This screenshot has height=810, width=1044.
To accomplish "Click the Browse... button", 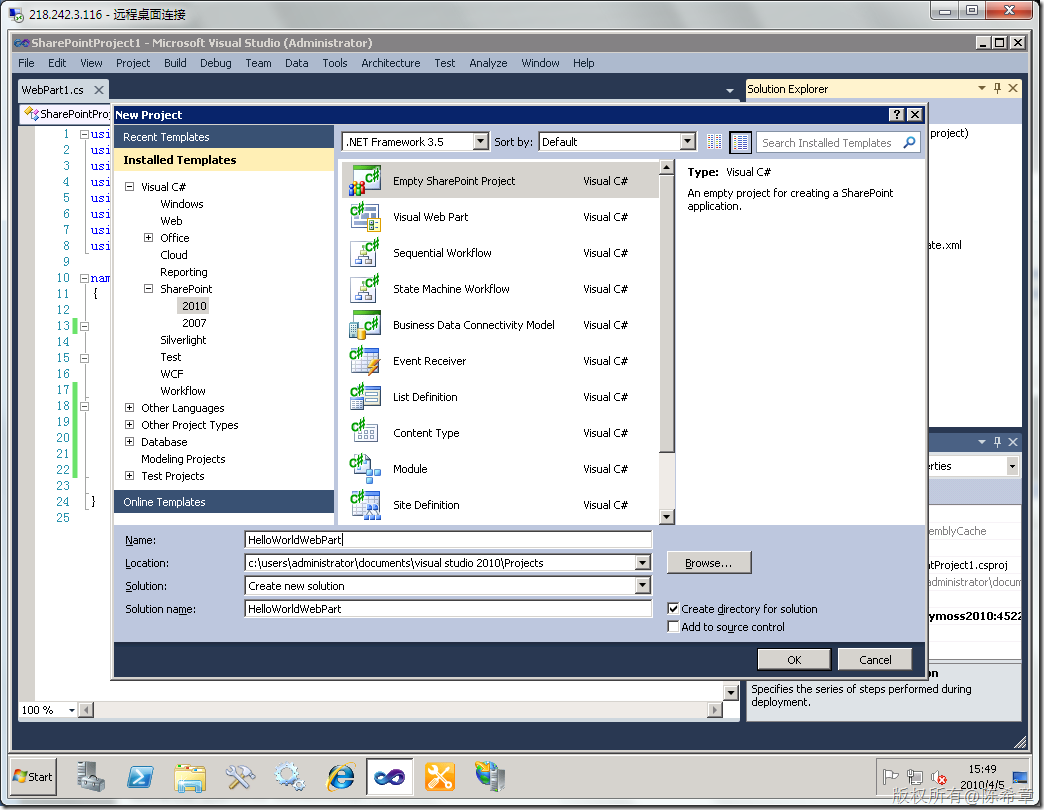I will pos(708,563).
